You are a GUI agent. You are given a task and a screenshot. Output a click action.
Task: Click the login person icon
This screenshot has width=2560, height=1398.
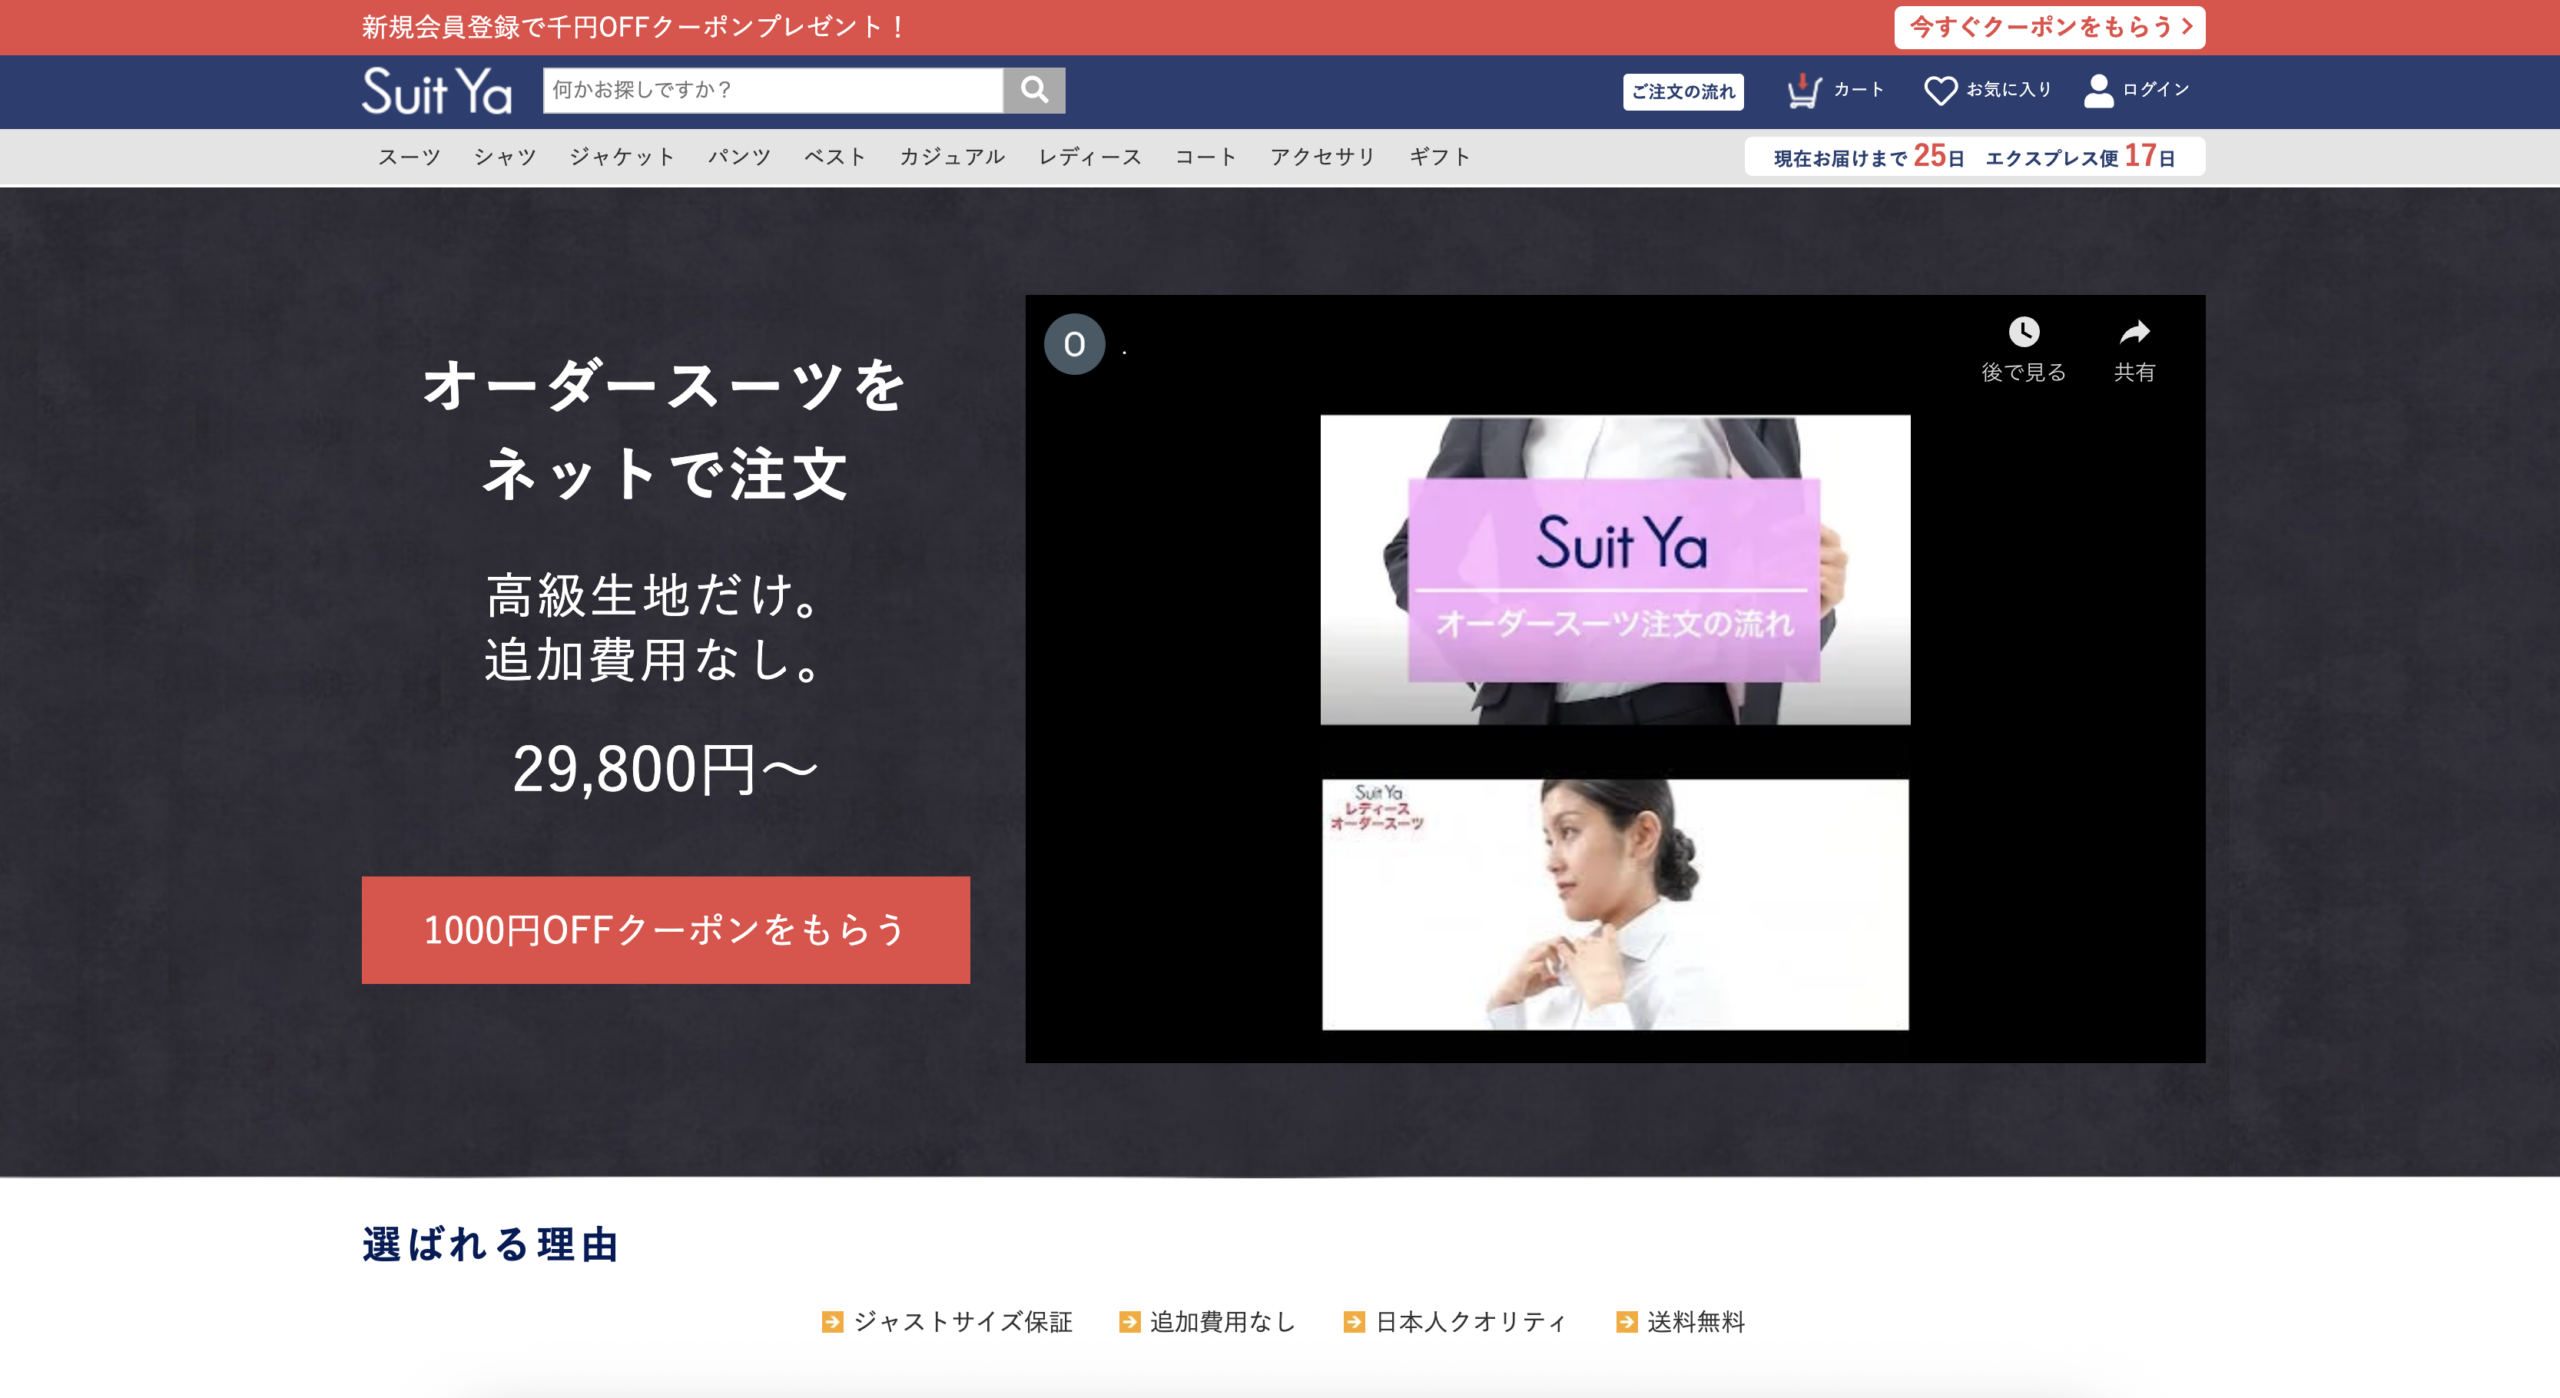click(x=2098, y=90)
